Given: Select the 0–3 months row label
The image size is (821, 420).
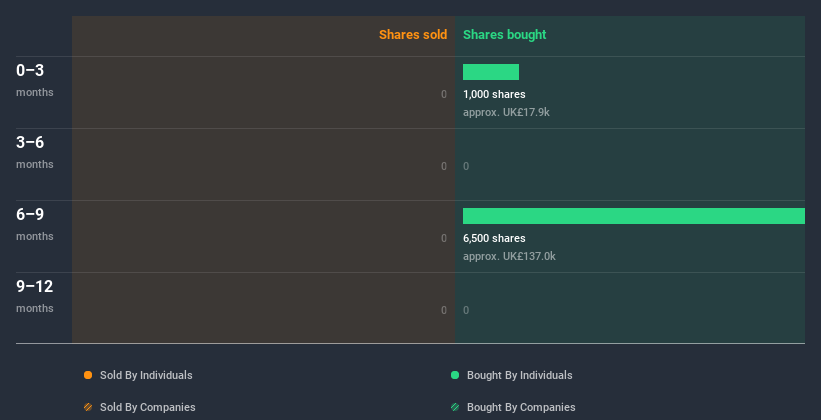Looking at the screenshot, I should [x=35, y=80].
